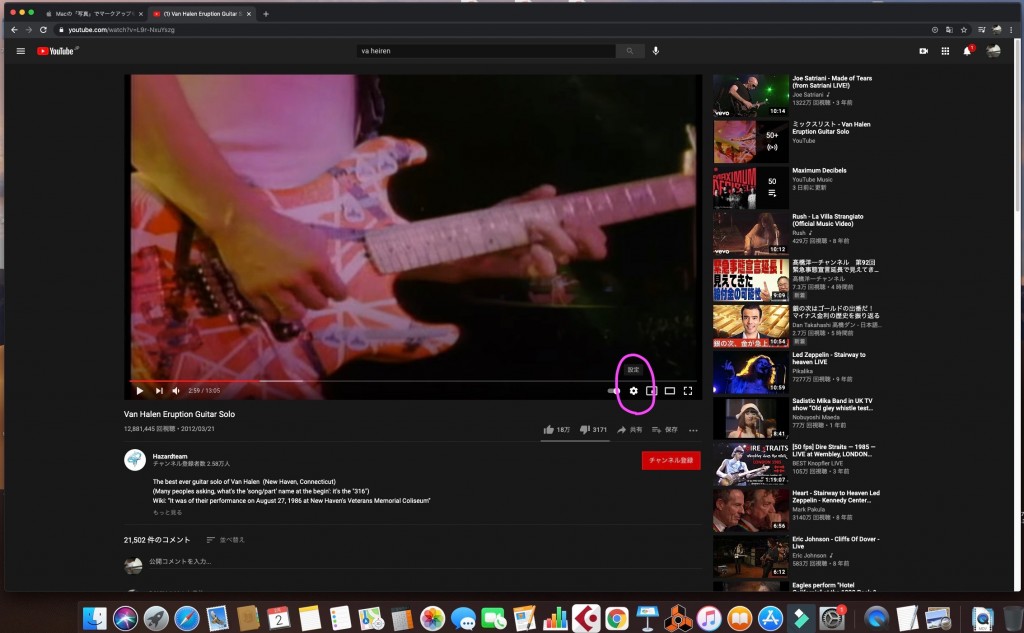Click the red チャンネル登録 subscribe button
Viewport: 1024px width, 633px height.
tap(670, 460)
